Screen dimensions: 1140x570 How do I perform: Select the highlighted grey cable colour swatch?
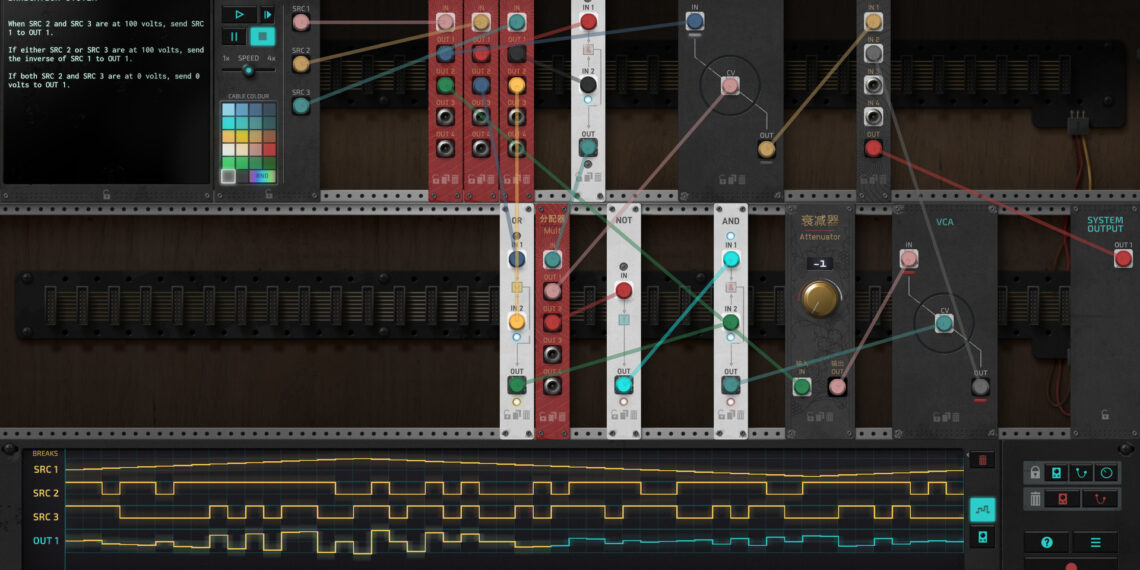(x=228, y=176)
